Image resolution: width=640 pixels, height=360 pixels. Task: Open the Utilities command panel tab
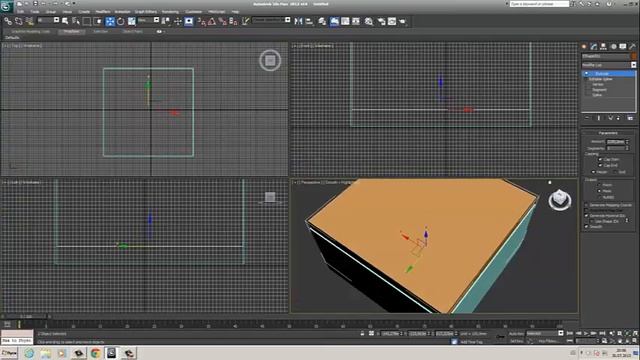pos(633,47)
